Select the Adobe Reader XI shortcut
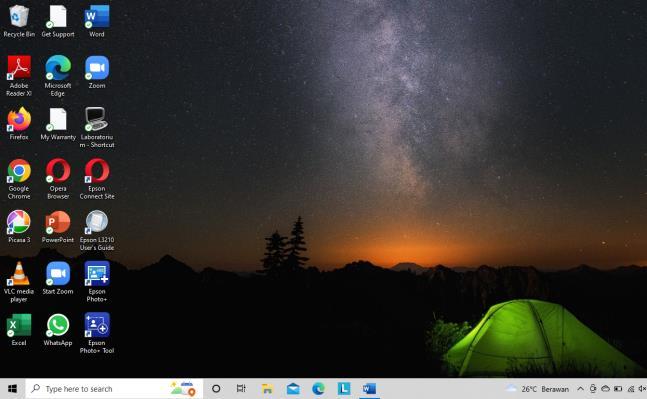647x399 pixels. (19, 76)
